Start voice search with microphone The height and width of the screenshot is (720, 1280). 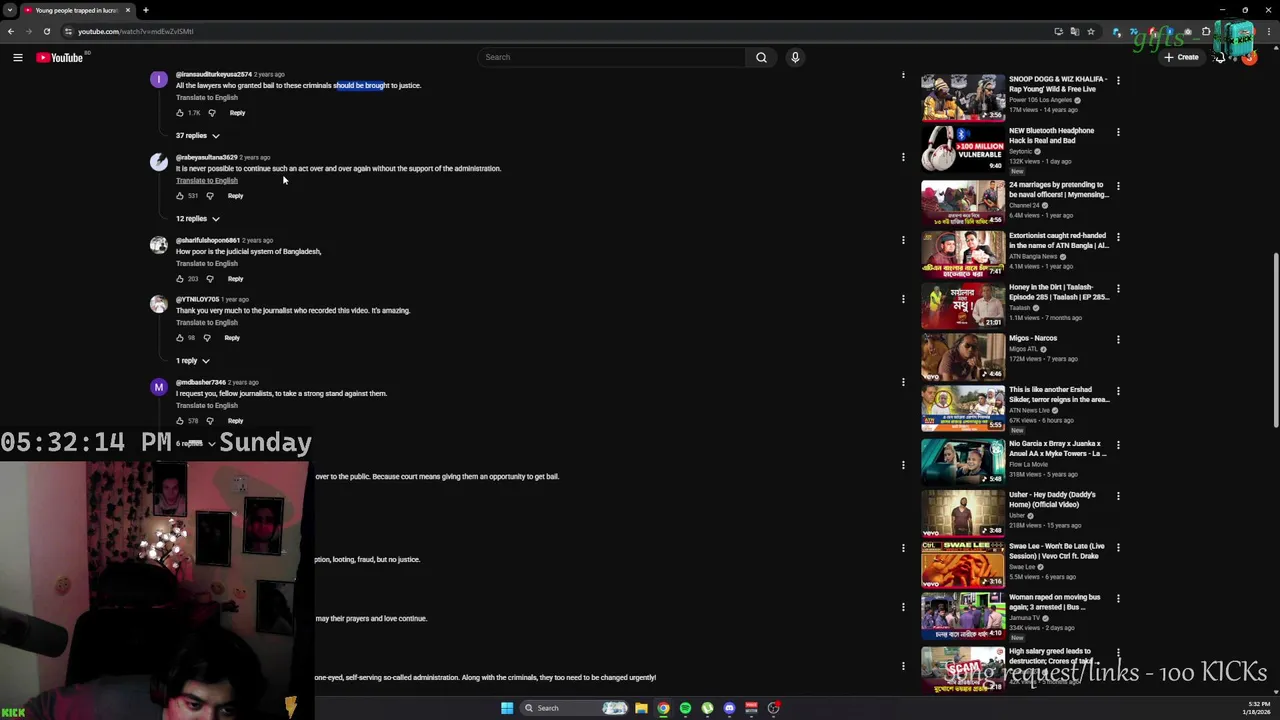tap(795, 57)
